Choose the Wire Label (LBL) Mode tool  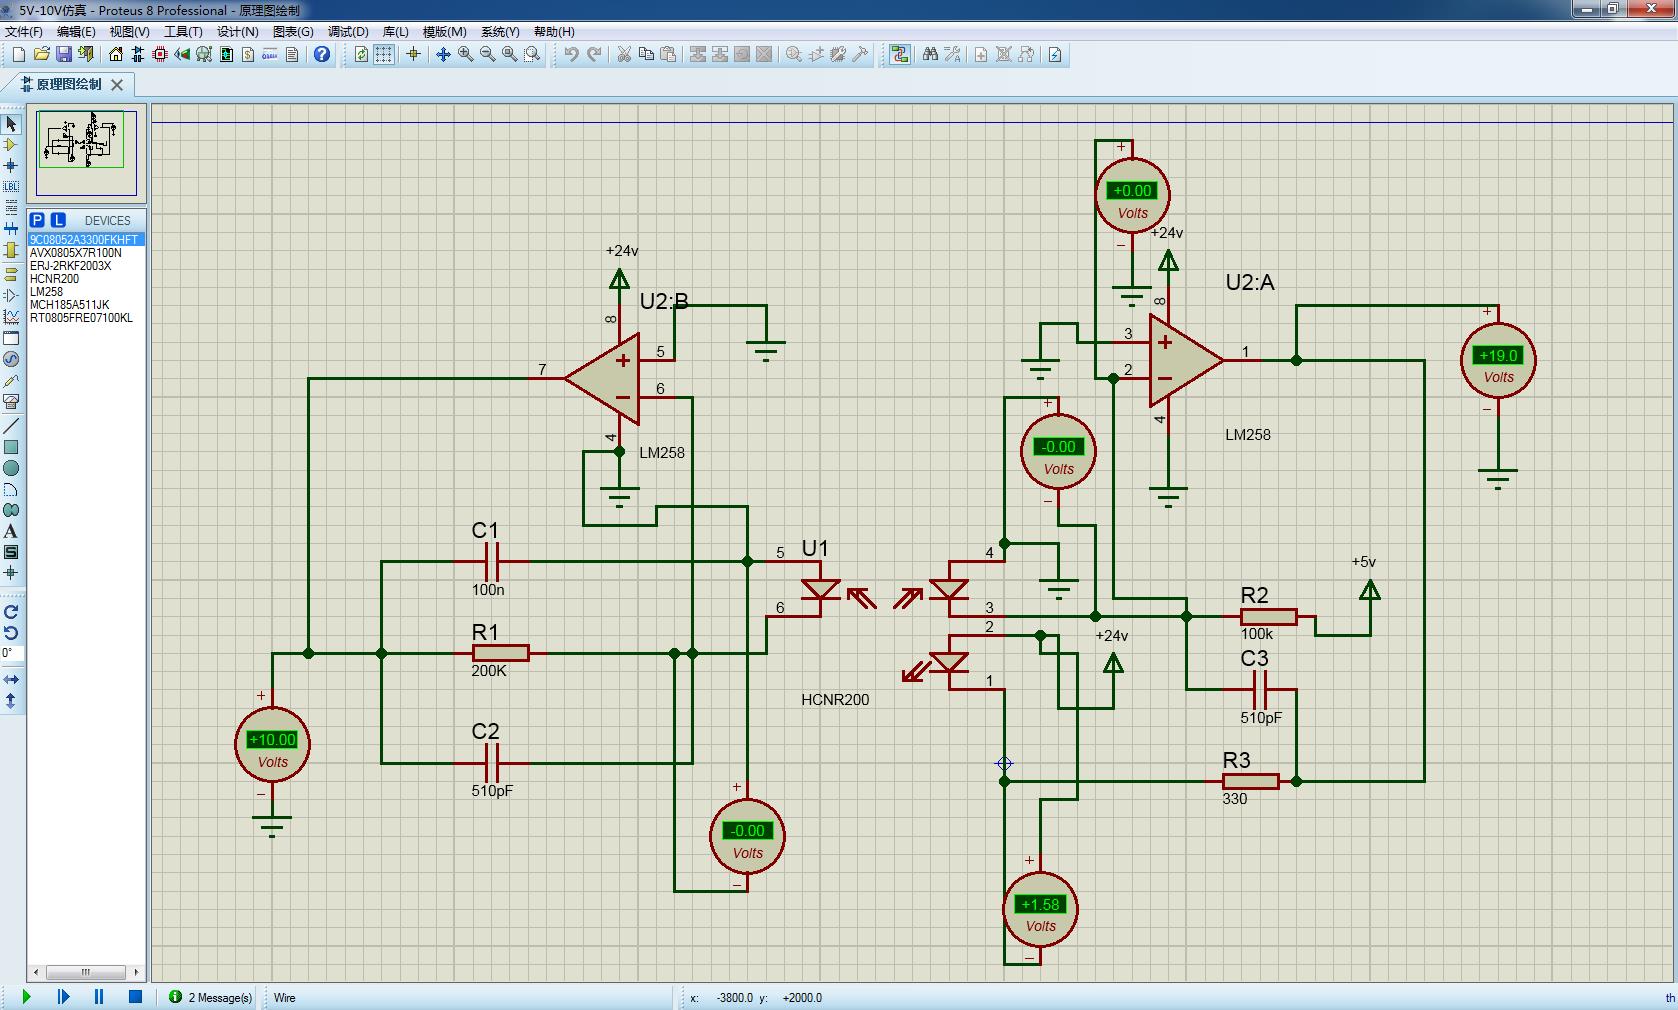tap(11, 187)
